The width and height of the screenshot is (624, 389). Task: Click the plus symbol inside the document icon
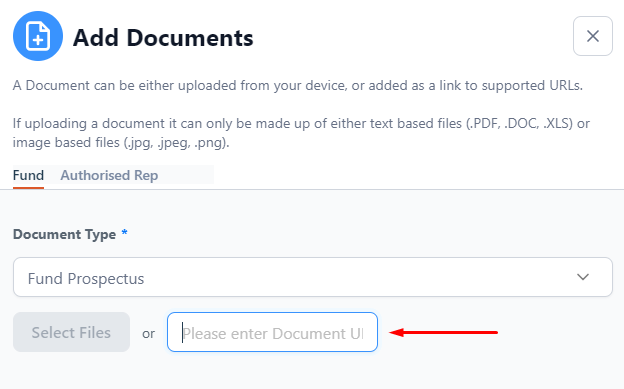point(38,39)
